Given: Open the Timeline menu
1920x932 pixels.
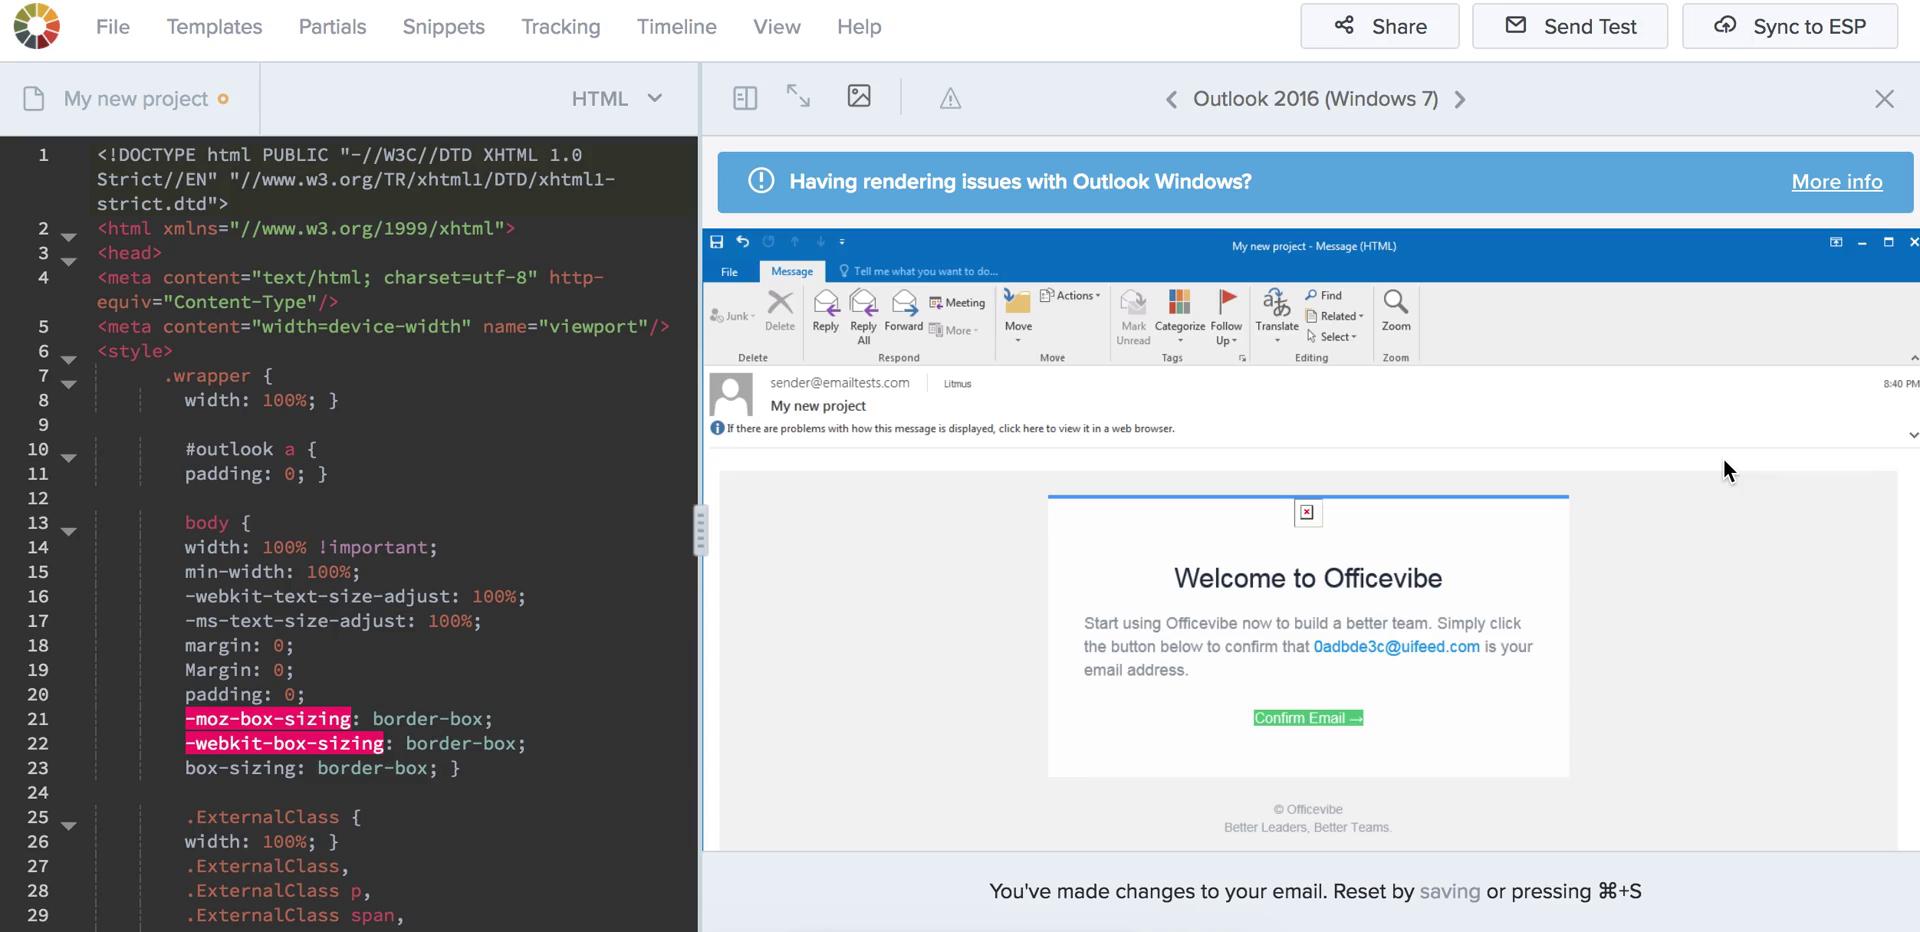Looking at the screenshot, I should click(x=677, y=27).
